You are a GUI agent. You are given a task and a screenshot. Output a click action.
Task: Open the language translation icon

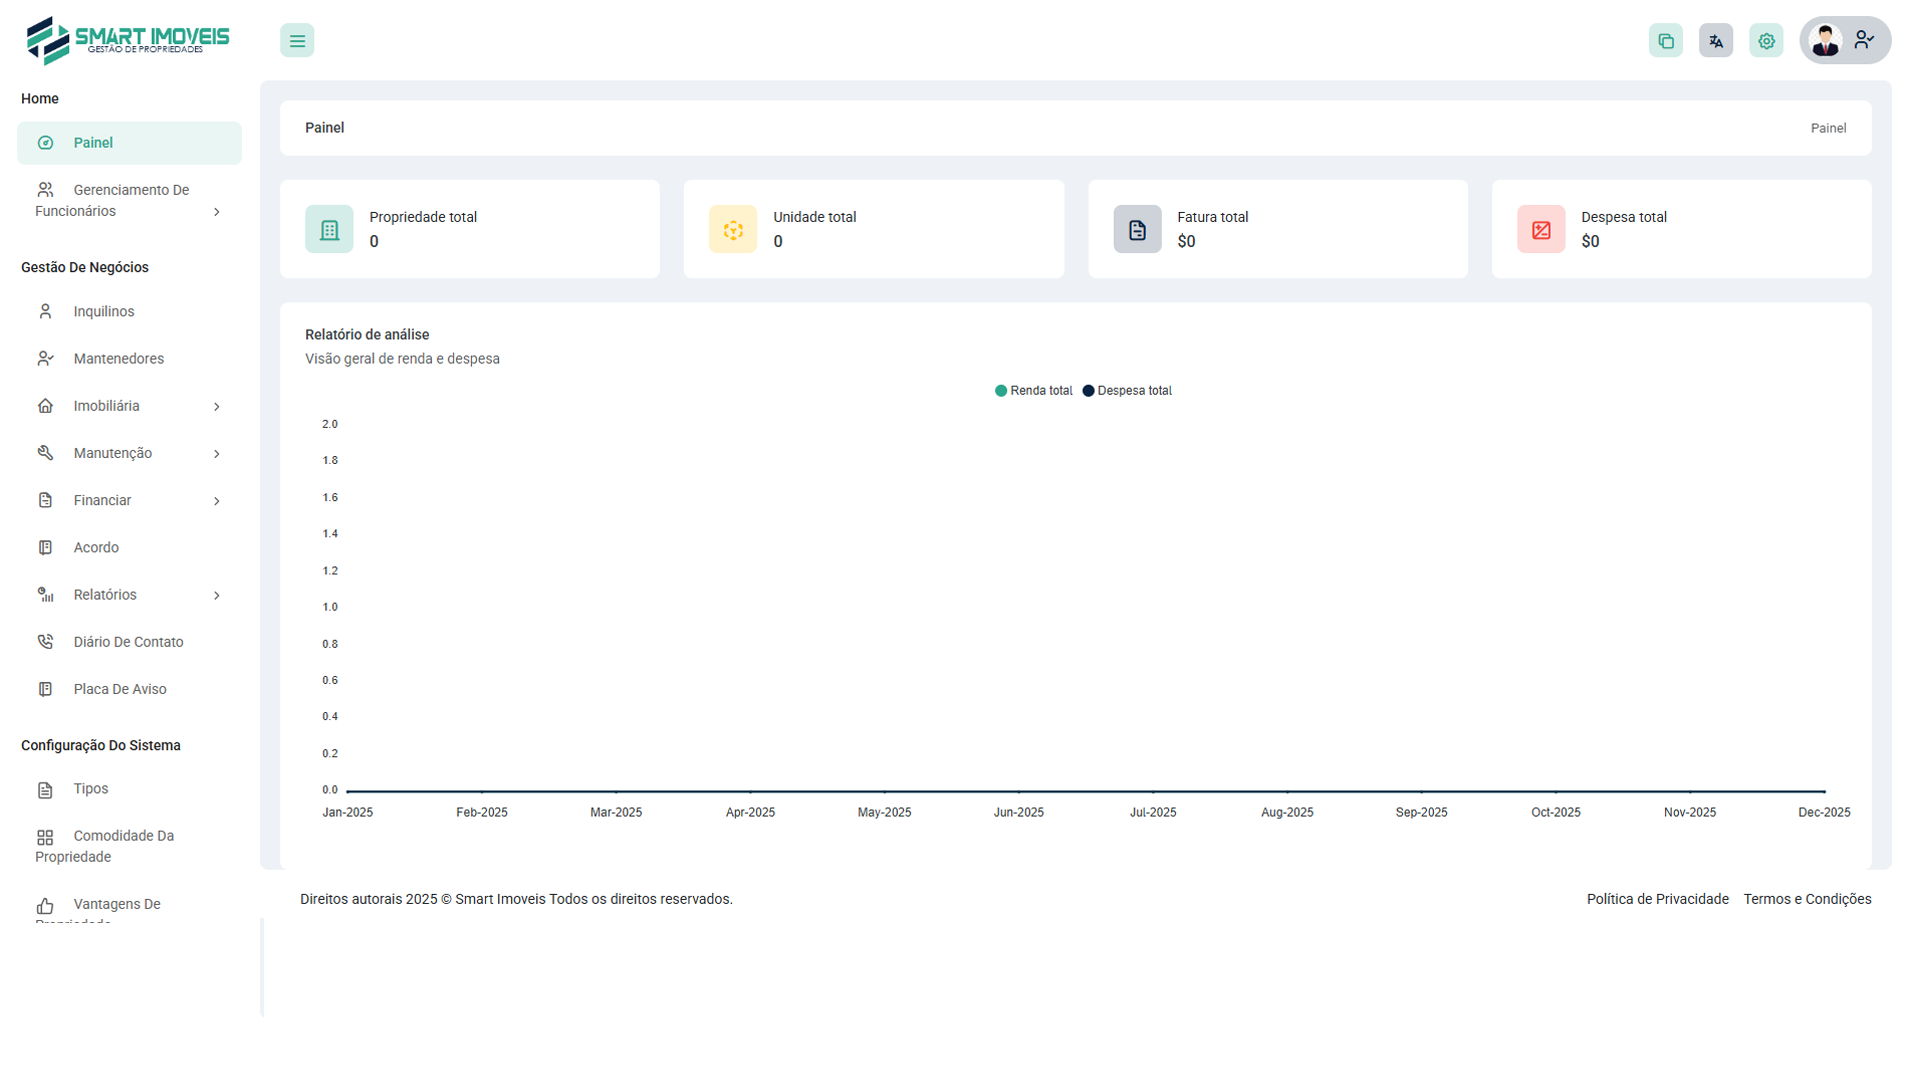[x=1715, y=41]
